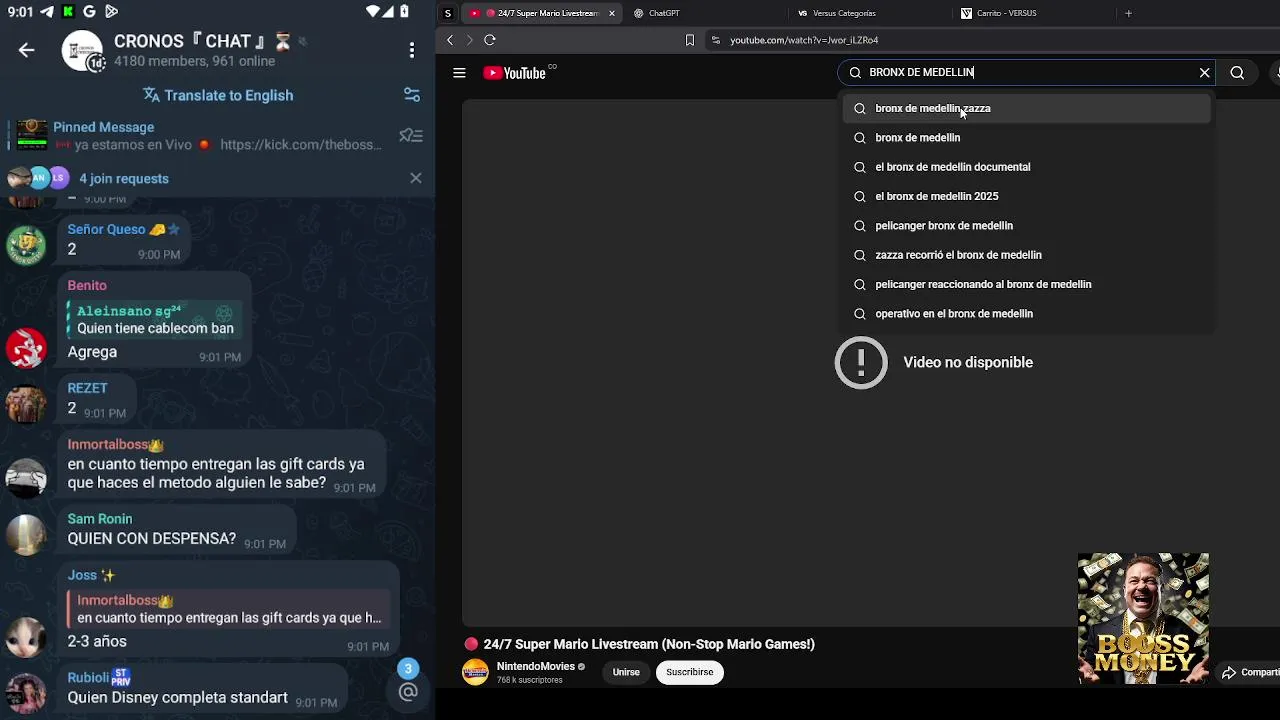Select the message '2-3 años'
1280x720 pixels.
click(97, 641)
